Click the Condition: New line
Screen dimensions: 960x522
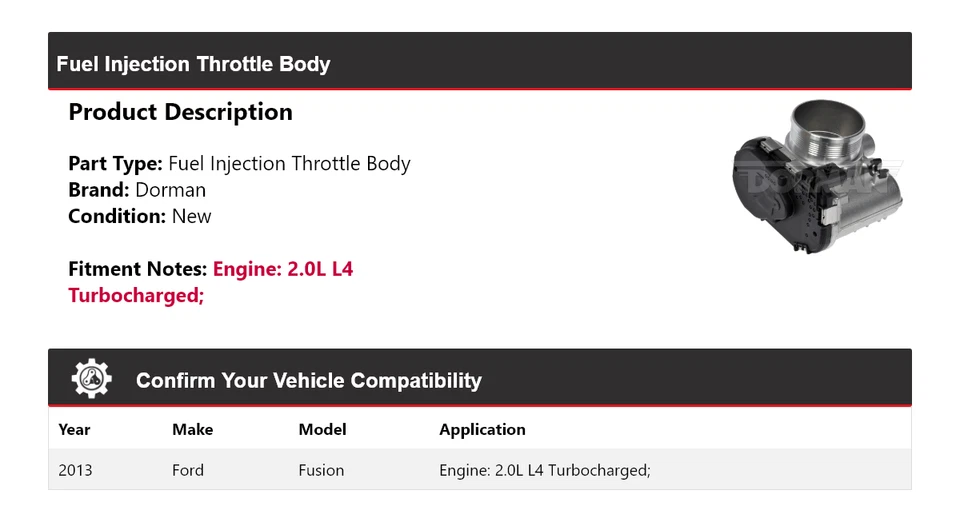point(140,216)
